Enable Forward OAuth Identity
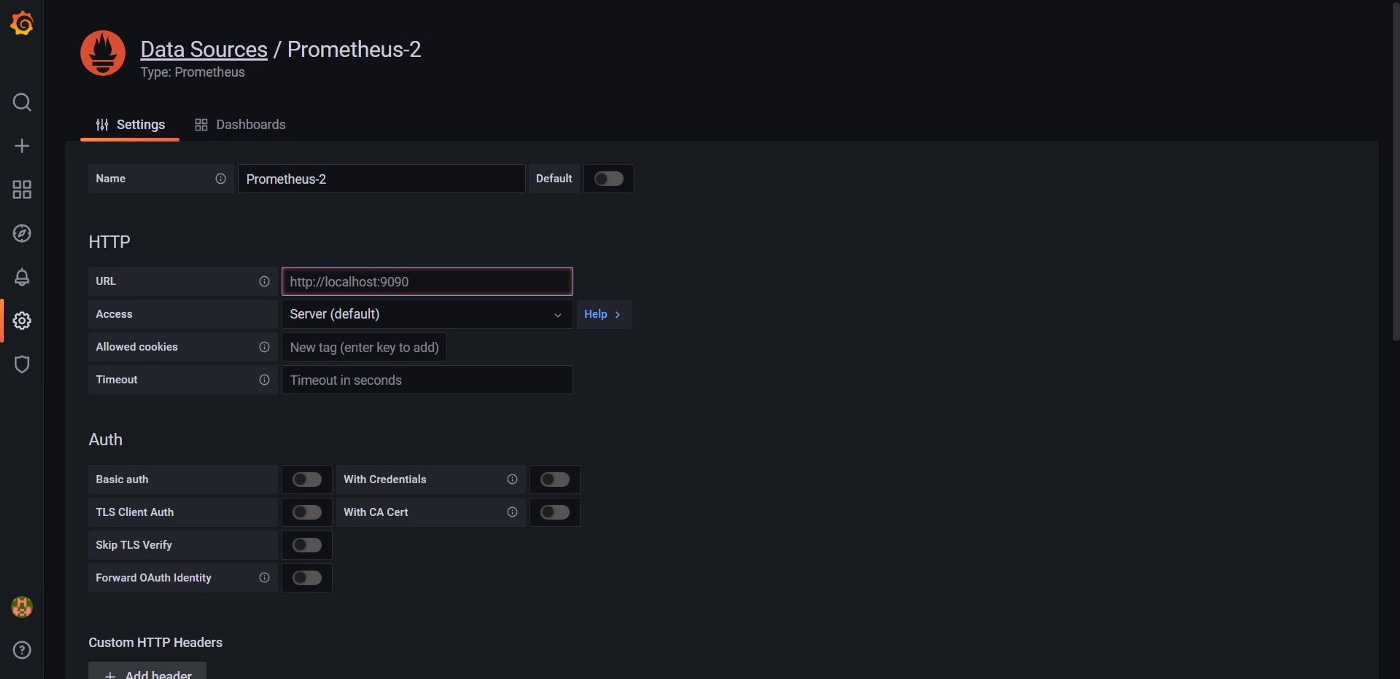The image size is (1400, 679). (307, 577)
